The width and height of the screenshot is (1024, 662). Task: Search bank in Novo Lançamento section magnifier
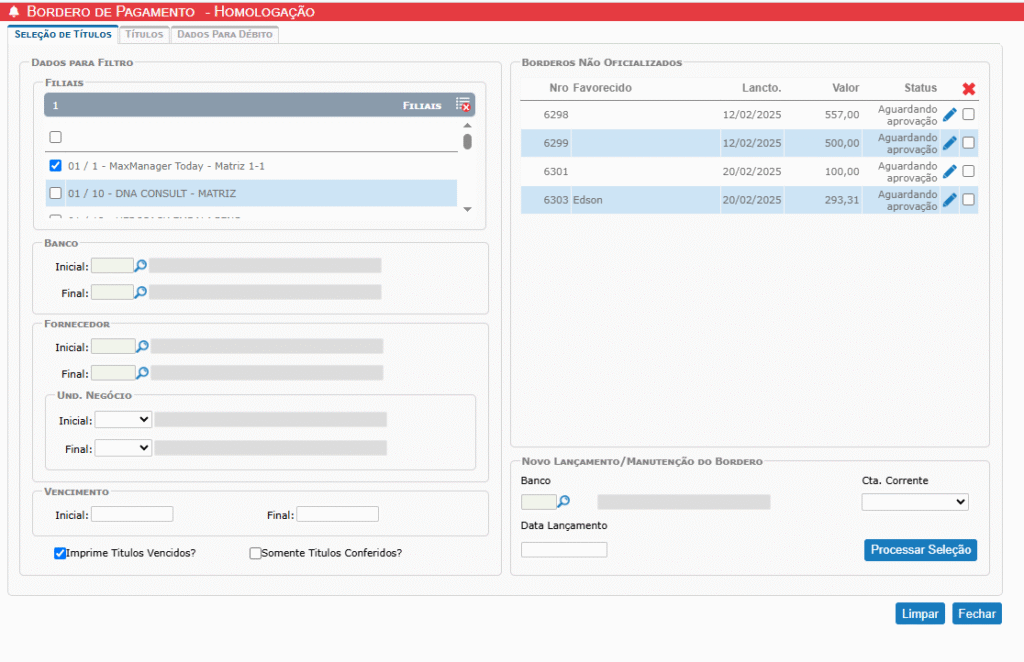click(x=564, y=502)
